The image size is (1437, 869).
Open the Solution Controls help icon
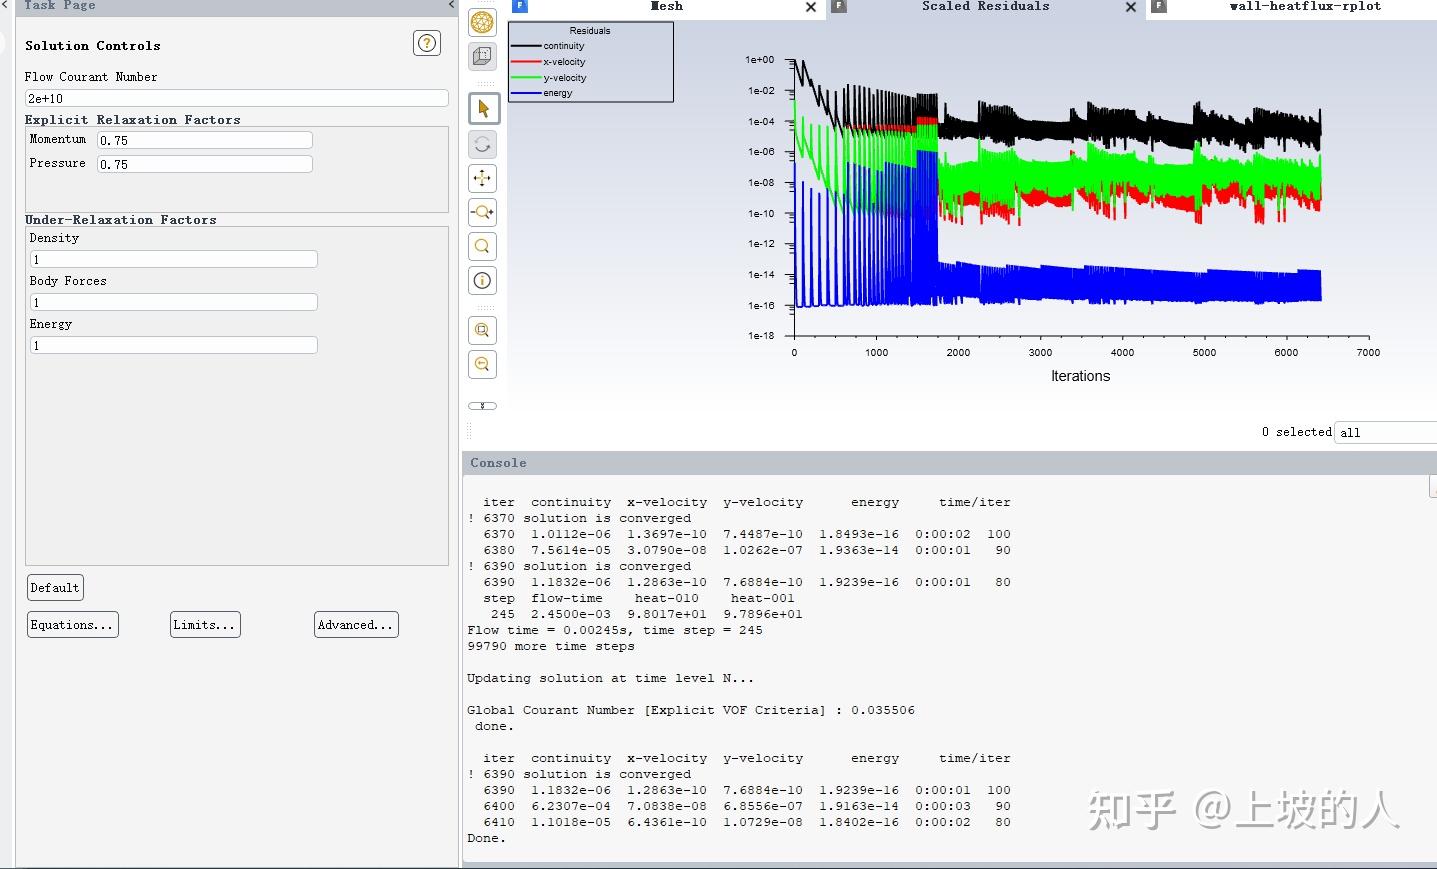(x=427, y=43)
